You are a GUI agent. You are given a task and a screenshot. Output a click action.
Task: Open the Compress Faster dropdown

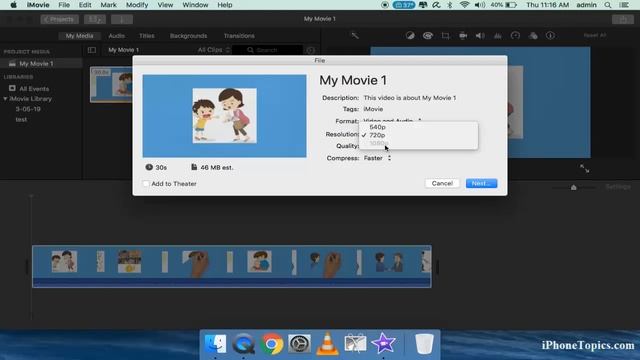pyautogui.click(x=377, y=158)
